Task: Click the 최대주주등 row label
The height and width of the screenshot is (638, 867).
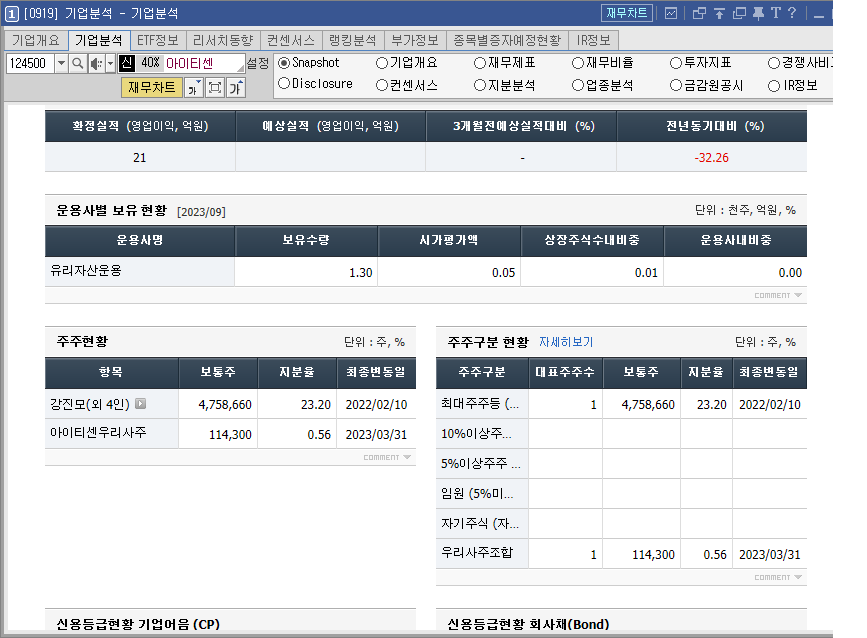Action: [x=480, y=404]
